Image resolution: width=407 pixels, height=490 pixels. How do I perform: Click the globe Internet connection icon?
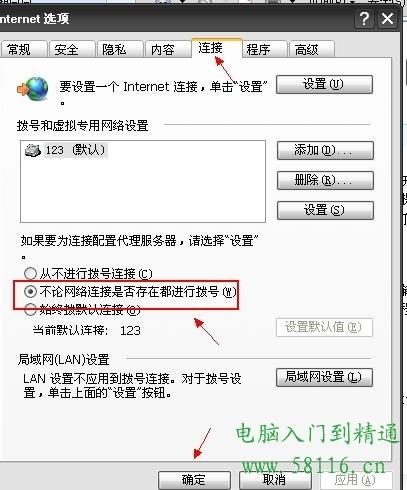coord(33,89)
